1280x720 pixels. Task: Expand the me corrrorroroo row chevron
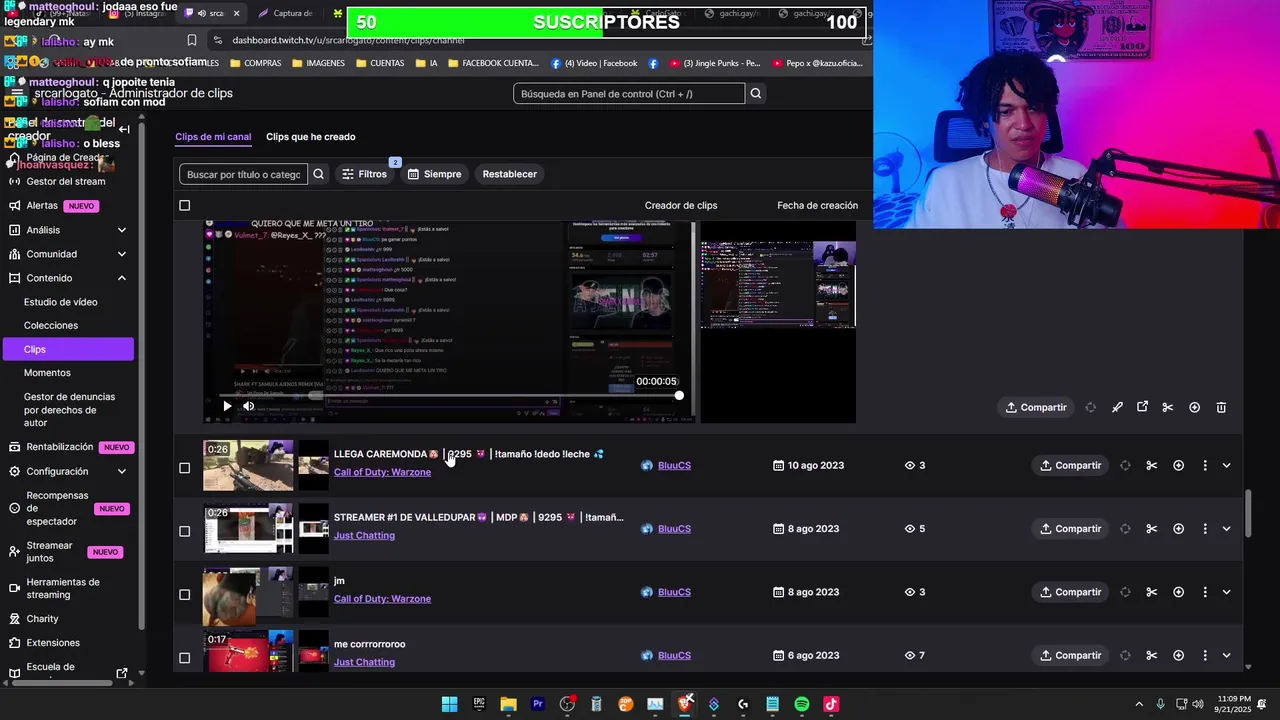(x=1226, y=655)
